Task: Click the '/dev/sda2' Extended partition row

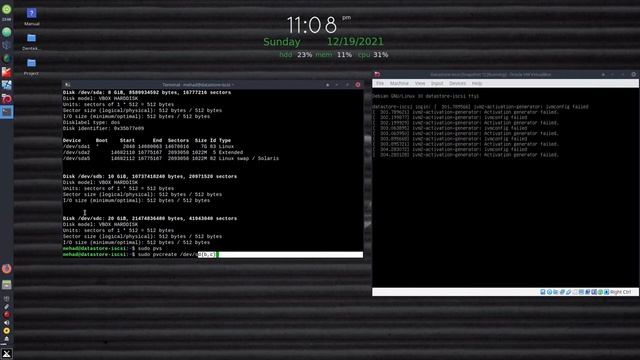Action: (x=153, y=152)
